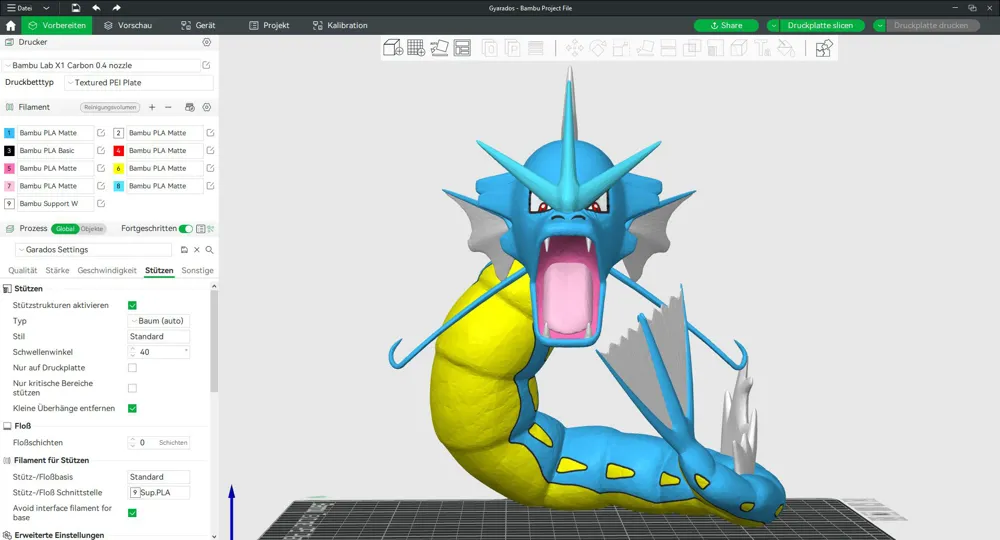
Task: Toggle the Fortgeschritten switch
Action: point(186,228)
